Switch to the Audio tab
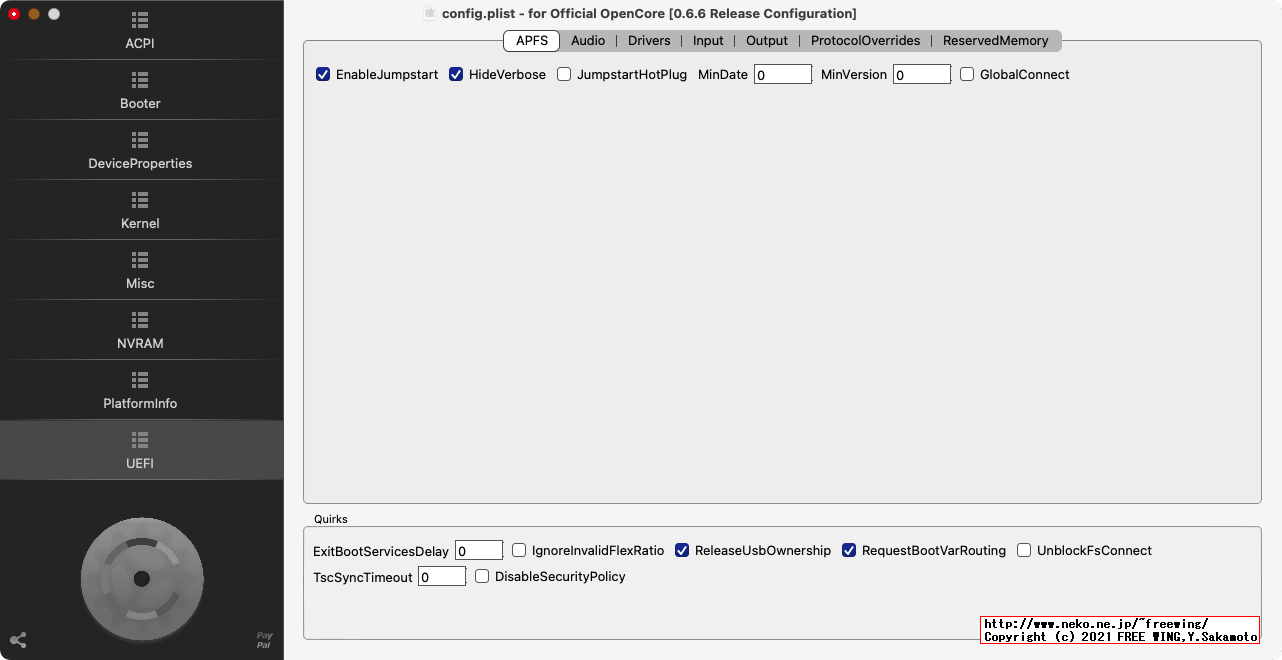1282x660 pixels. (x=588, y=41)
